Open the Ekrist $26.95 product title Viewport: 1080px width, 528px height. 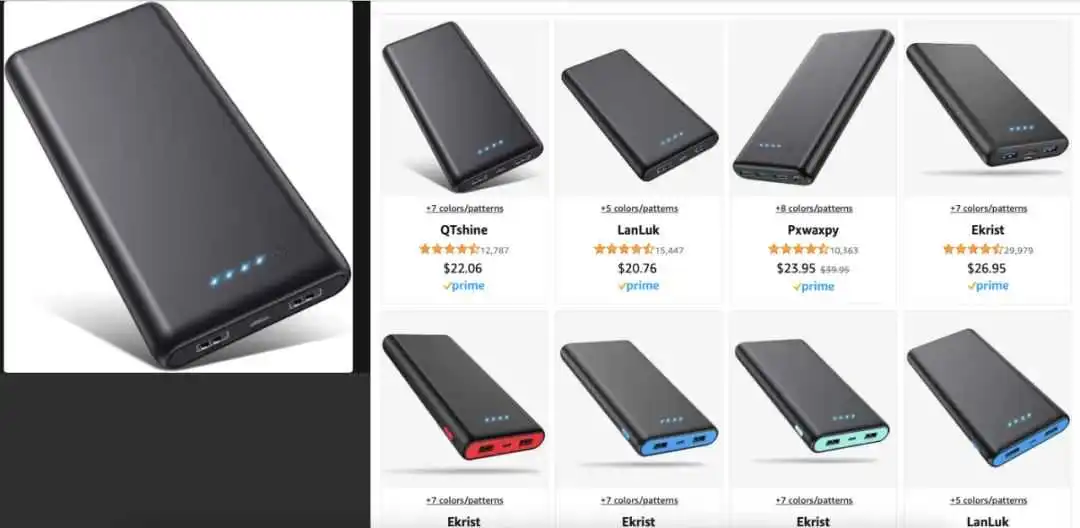(x=988, y=230)
